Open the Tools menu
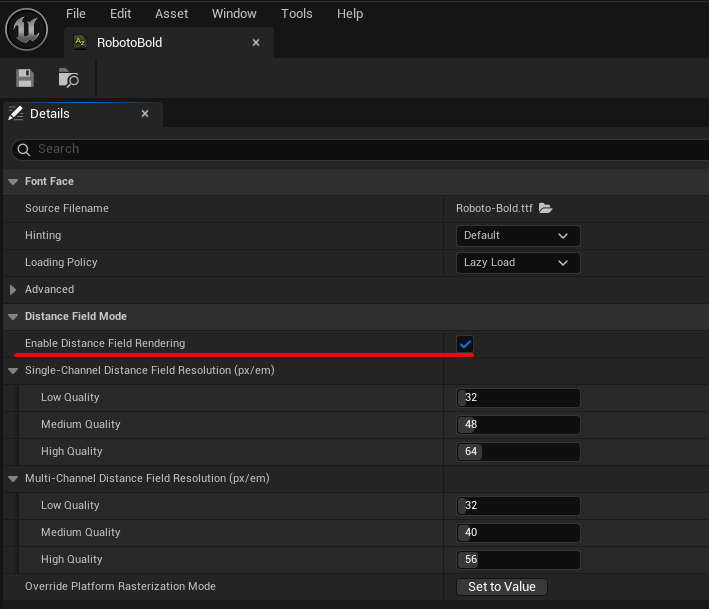The width and height of the screenshot is (709, 609). pos(296,14)
